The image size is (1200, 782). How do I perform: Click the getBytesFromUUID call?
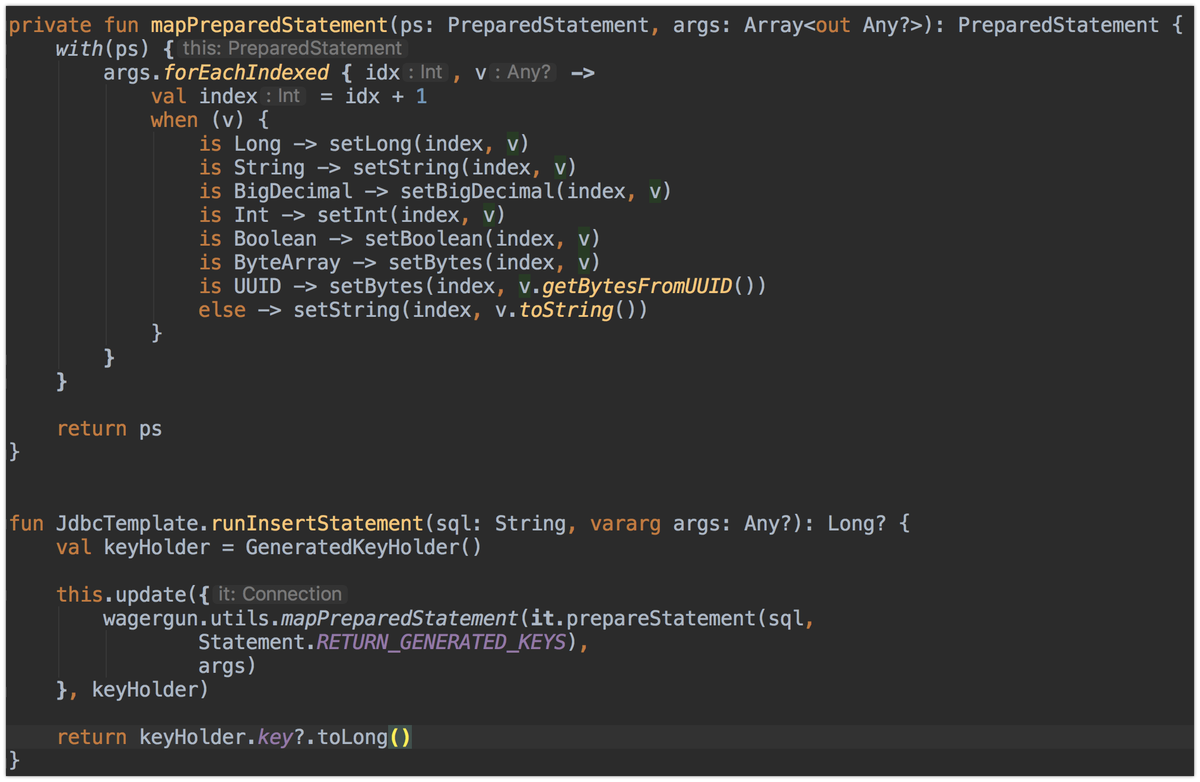638,287
